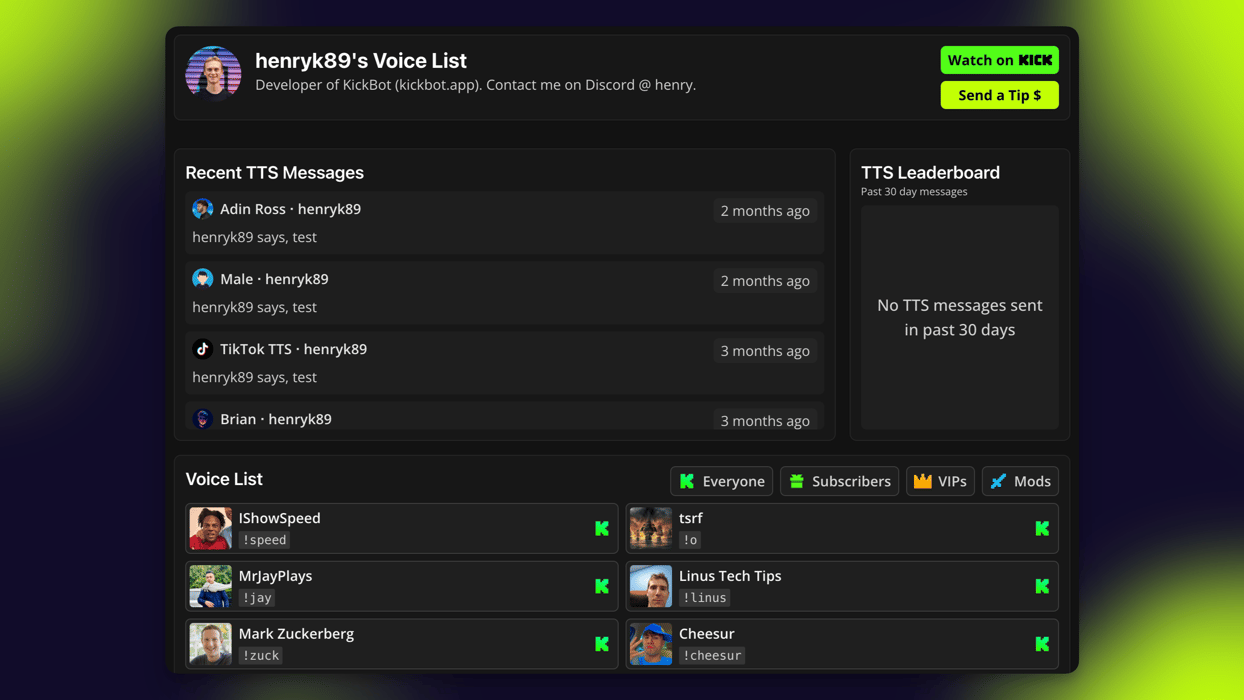Screen dimensions: 1244x700
Task: Click the Kick icon on MrJayPlays row
Action: pyautogui.click(x=601, y=586)
